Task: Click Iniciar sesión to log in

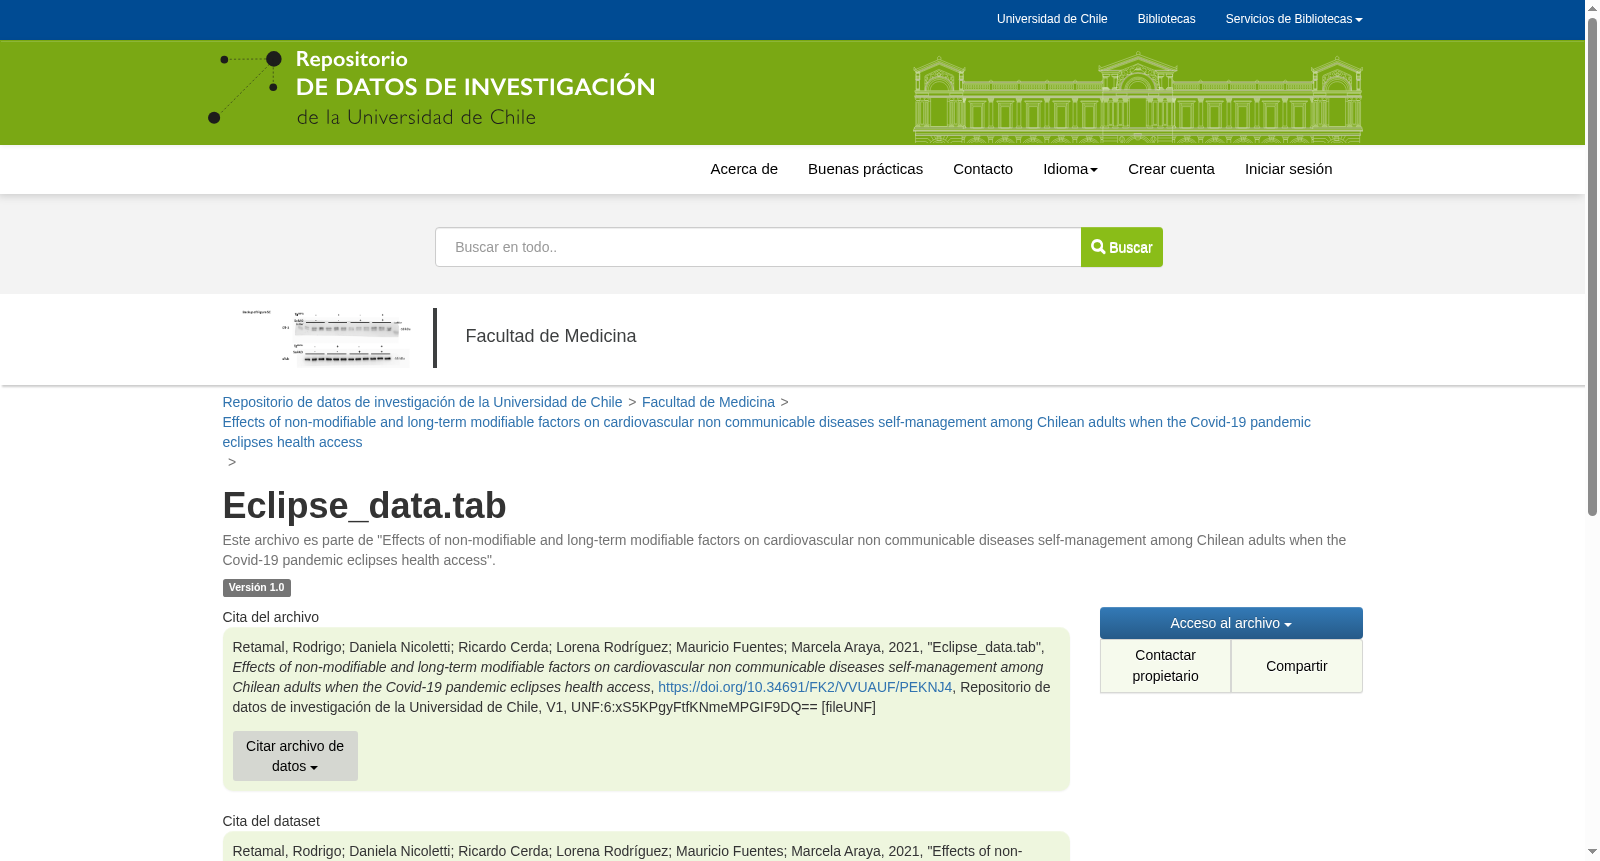Action: point(1288,169)
